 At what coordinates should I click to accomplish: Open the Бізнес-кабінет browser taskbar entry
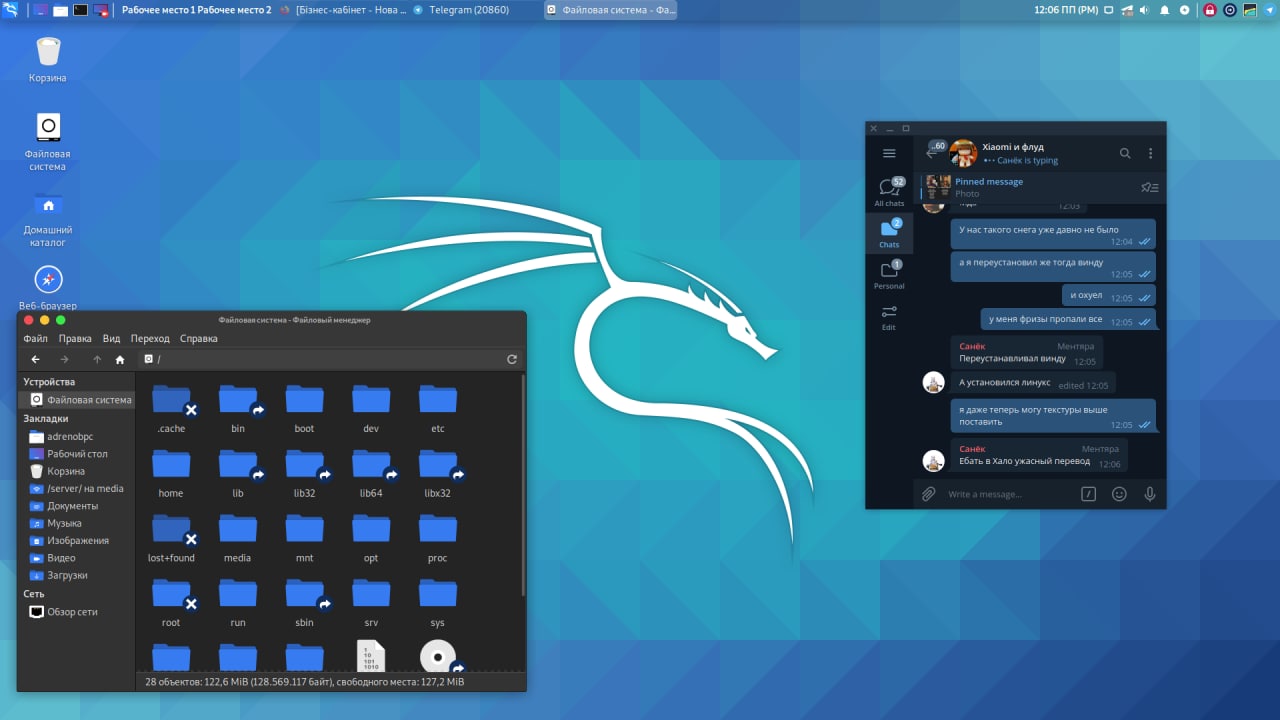coord(341,10)
